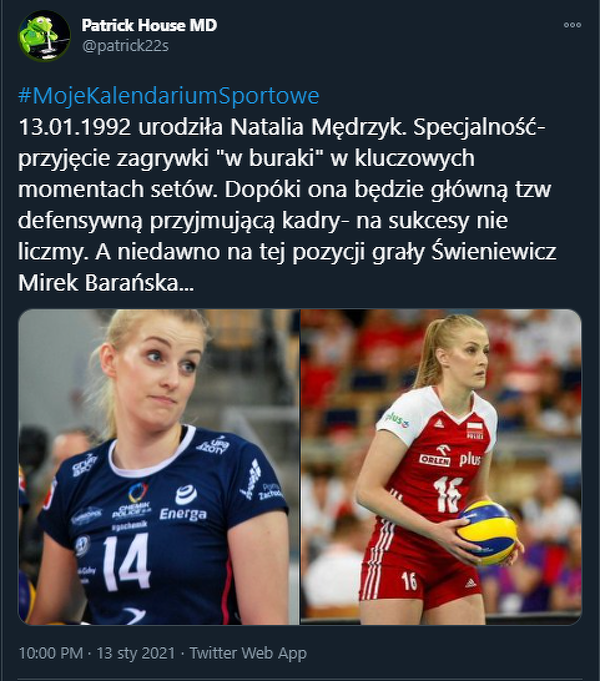This screenshot has width=600, height=681.
Task: Open the right photo with red jersey
Action: [441, 467]
